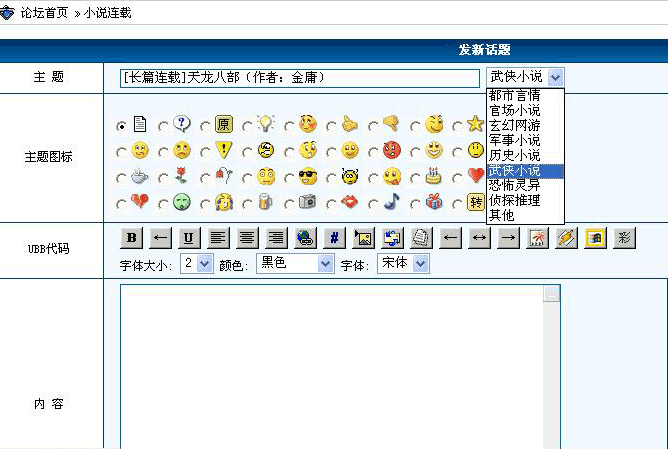Click the gift box topic icon

[x=434, y=202]
